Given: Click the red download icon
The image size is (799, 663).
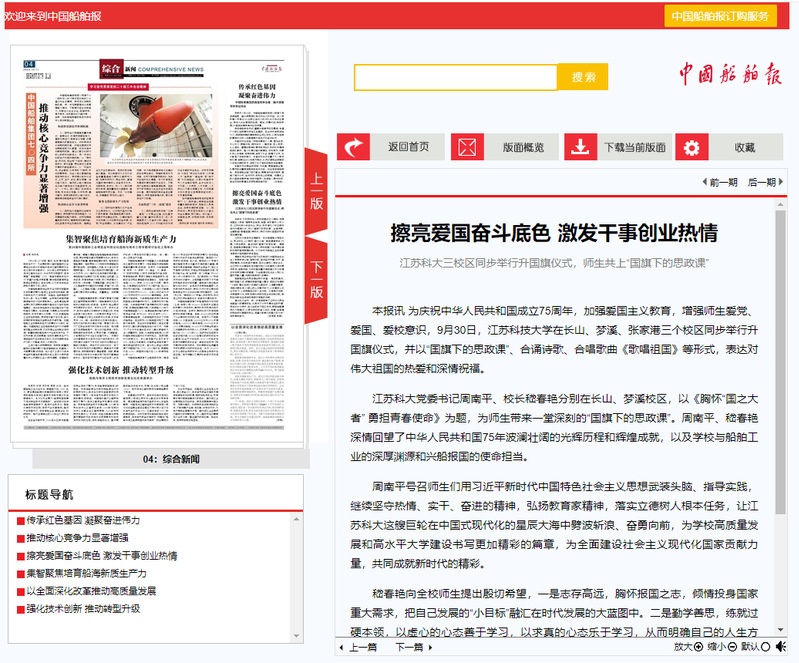Looking at the screenshot, I should coord(580,147).
